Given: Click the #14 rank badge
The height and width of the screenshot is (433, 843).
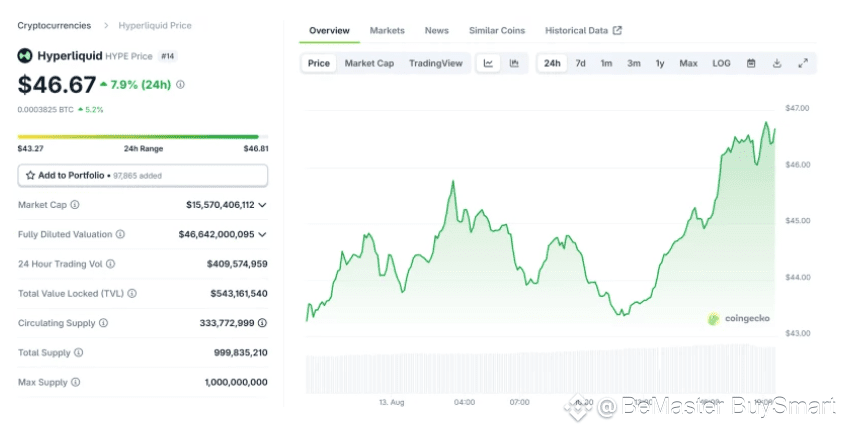Looking at the screenshot, I should coord(168,56).
